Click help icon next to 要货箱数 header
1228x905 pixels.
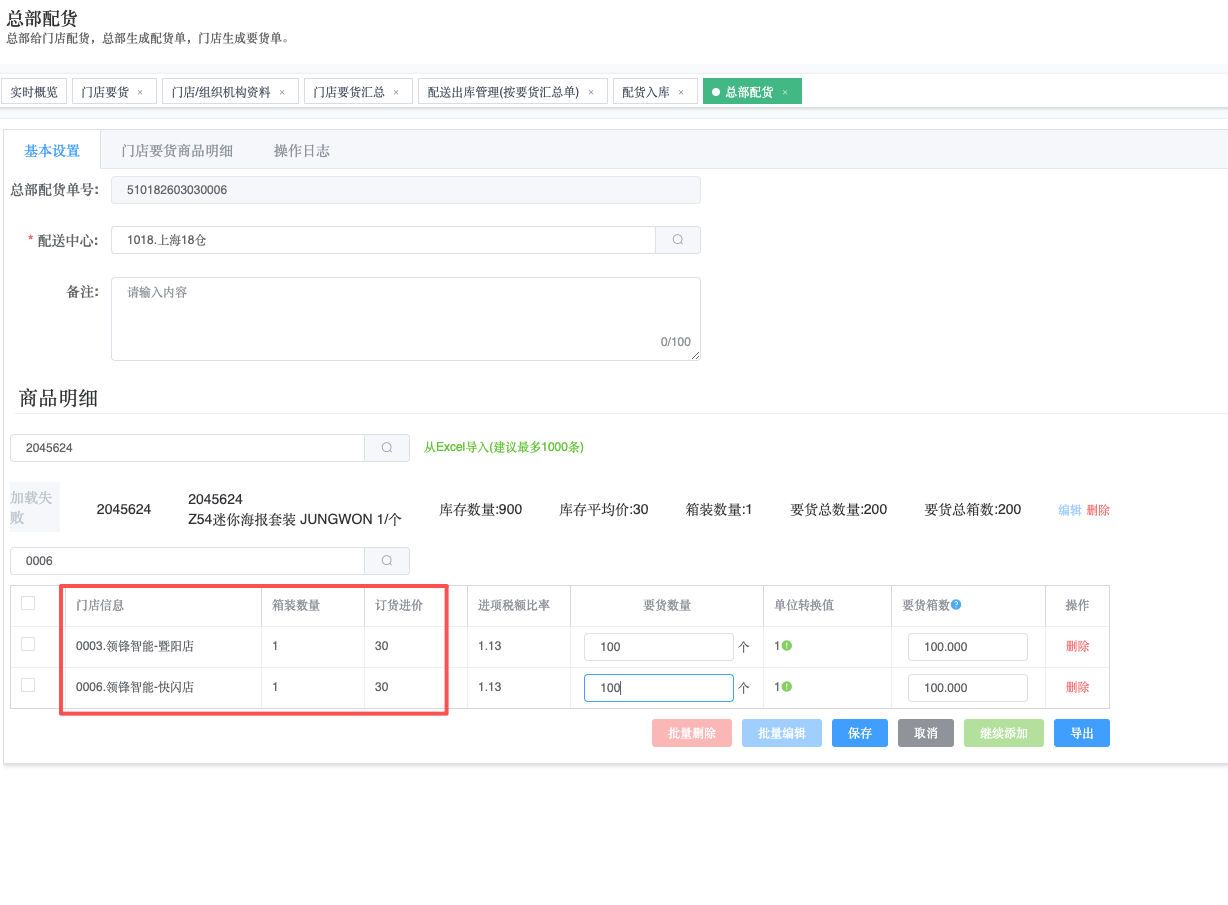point(956,605)
